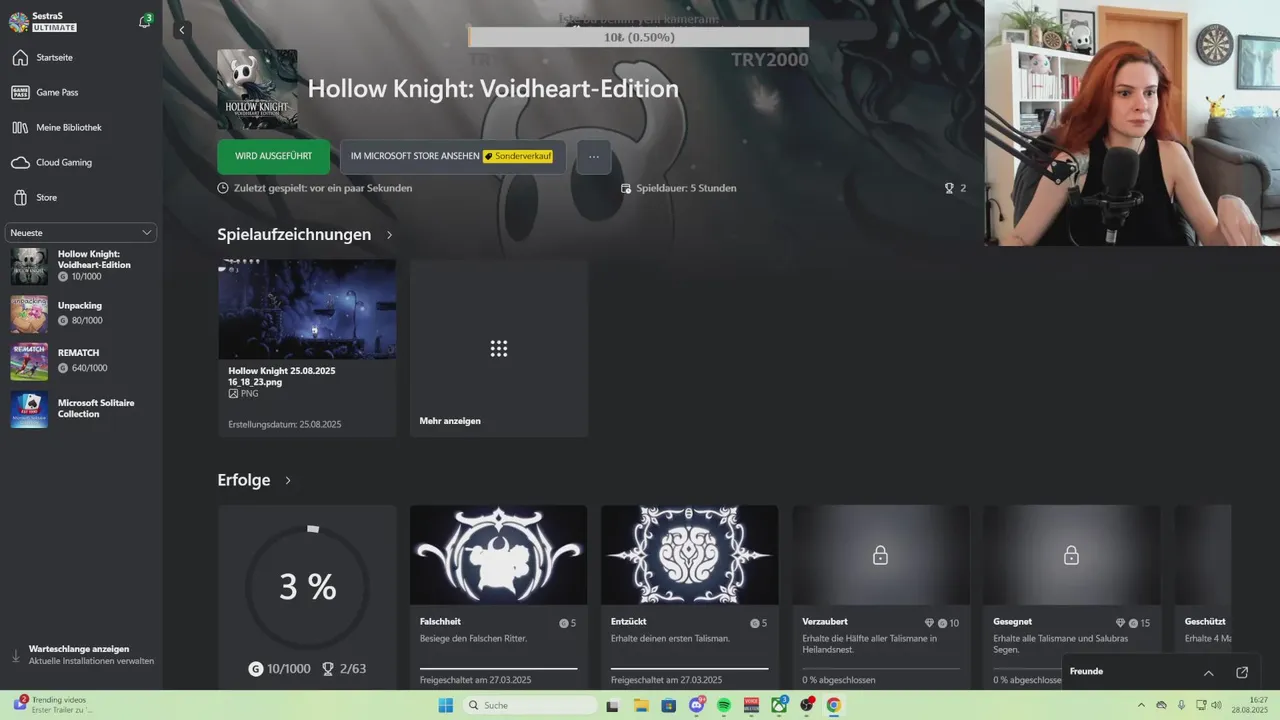Viewport: 1280px width, 720px height.
Task: Open the locked Gesegnet achievement
Action: (1071, 597)
